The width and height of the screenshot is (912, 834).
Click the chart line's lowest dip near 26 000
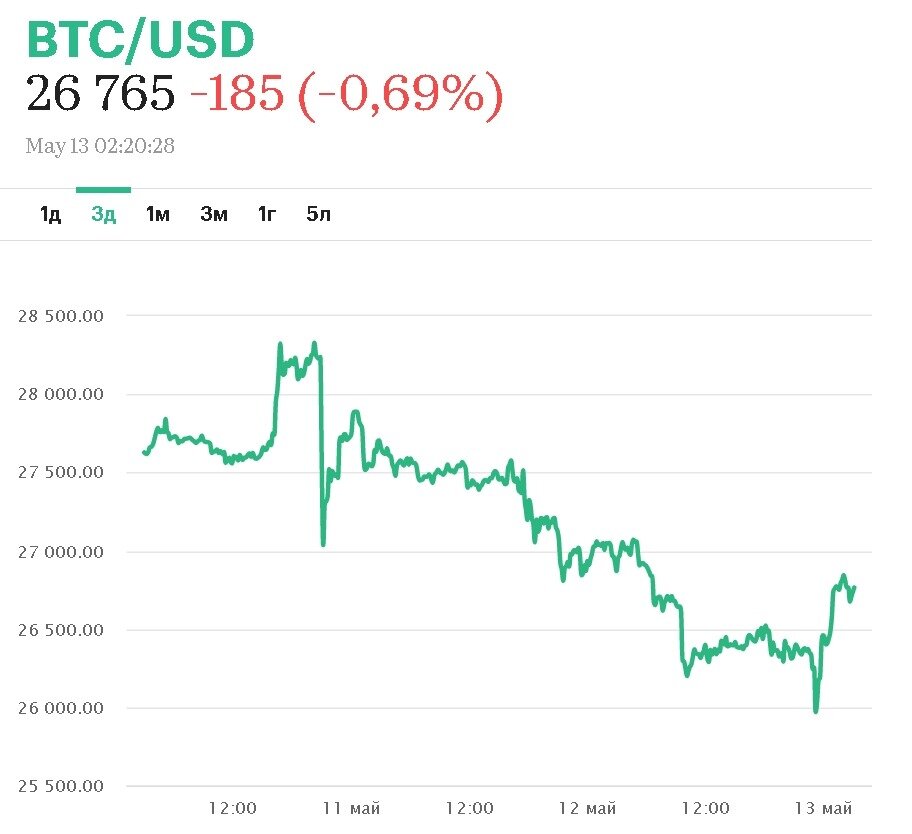816,710
